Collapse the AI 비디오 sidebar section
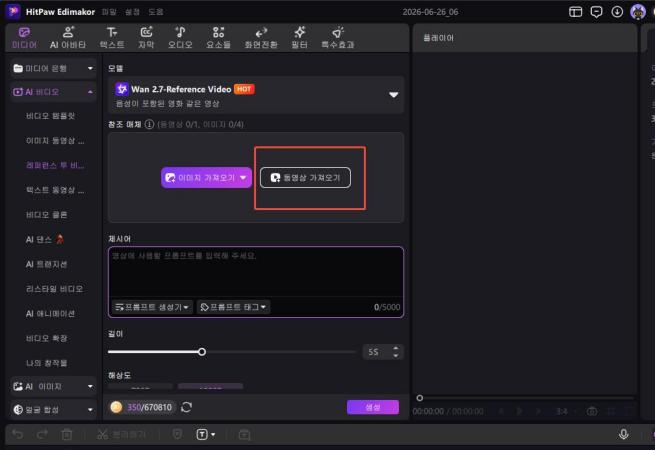 tap(53, 92)
